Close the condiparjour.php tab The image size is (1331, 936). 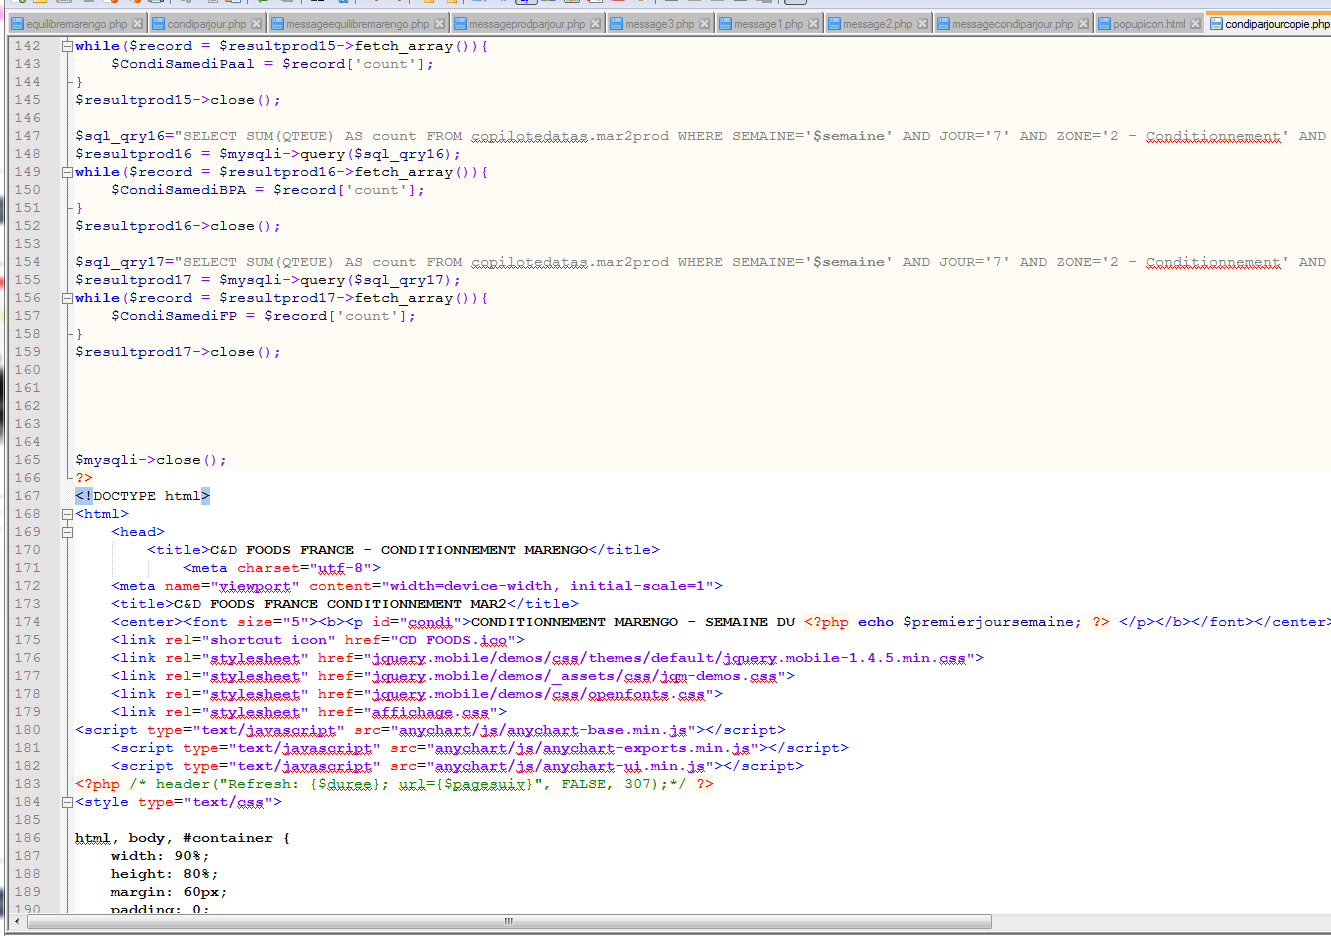[x=257, y=24]
